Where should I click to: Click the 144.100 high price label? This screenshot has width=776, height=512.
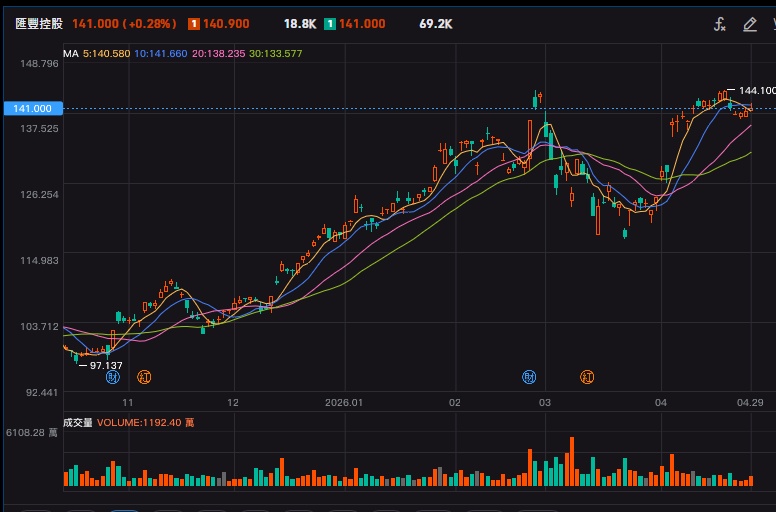[x=756, y=90]
